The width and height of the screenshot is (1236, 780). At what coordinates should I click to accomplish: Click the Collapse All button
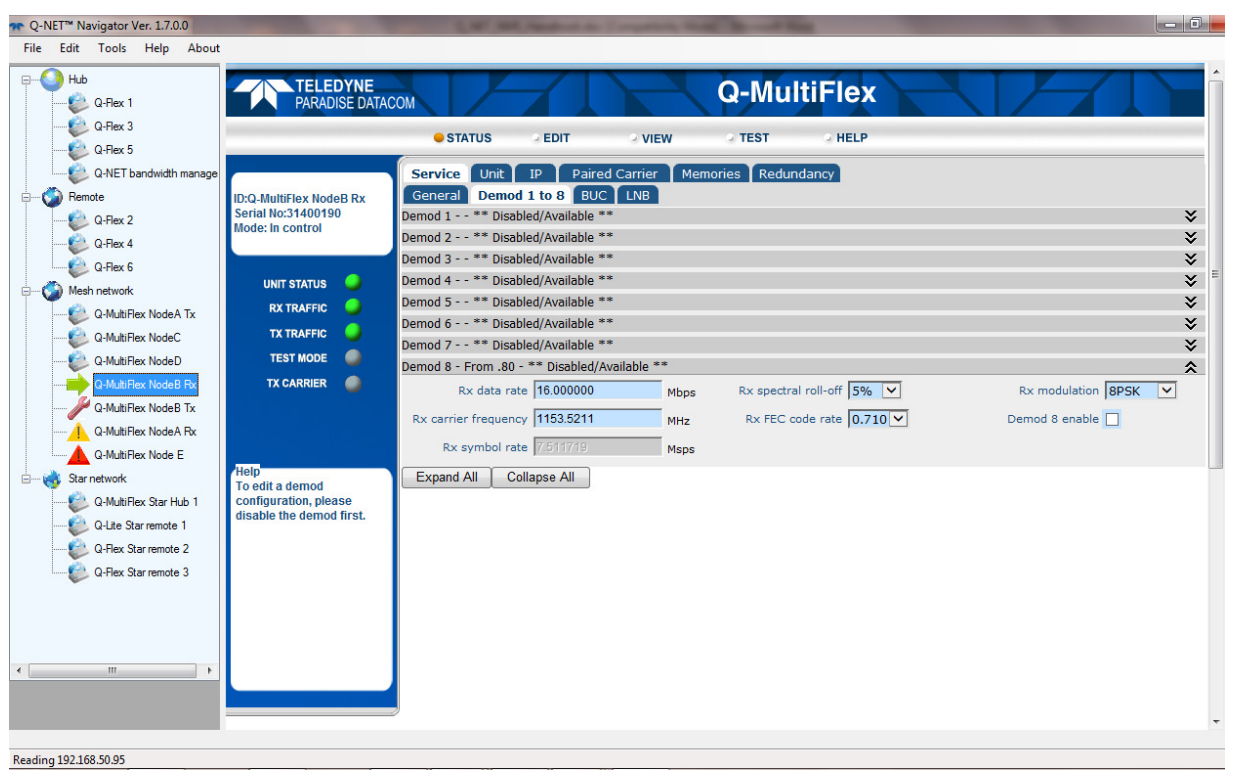pyautogui.click(x=540, y=478)
